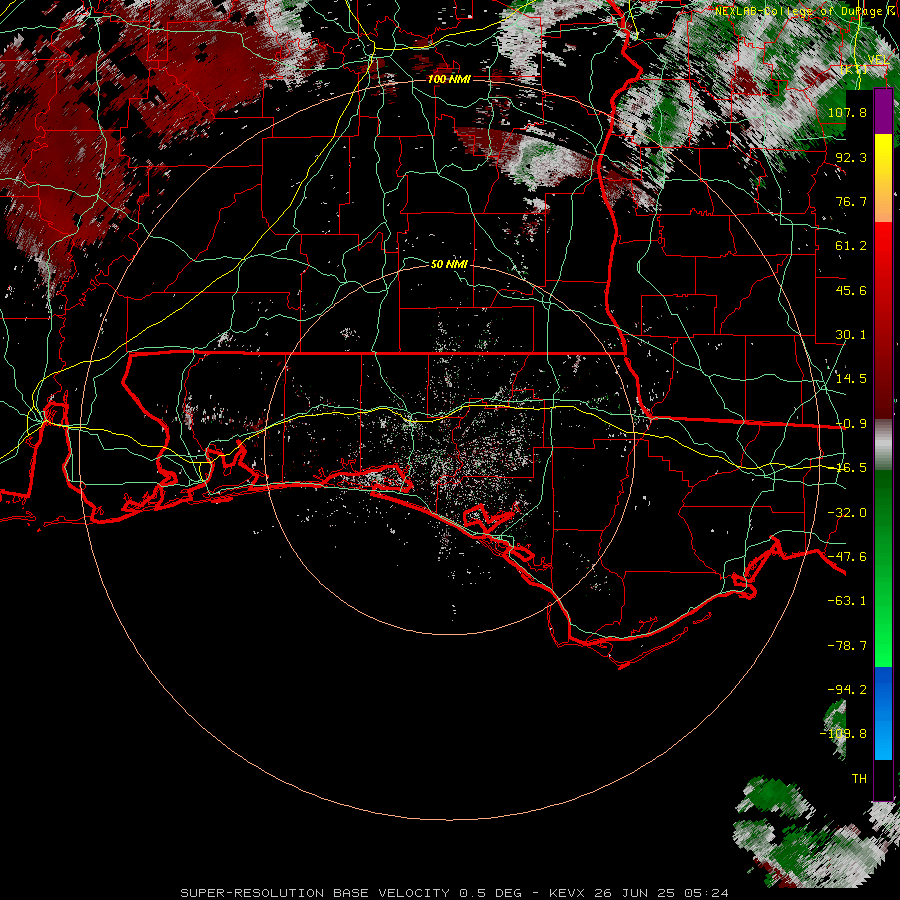This screenshot has height=900, width=900.
Task: Click the "VEL" legend heading
Action: pyautogui.click(x=878, y=60)
